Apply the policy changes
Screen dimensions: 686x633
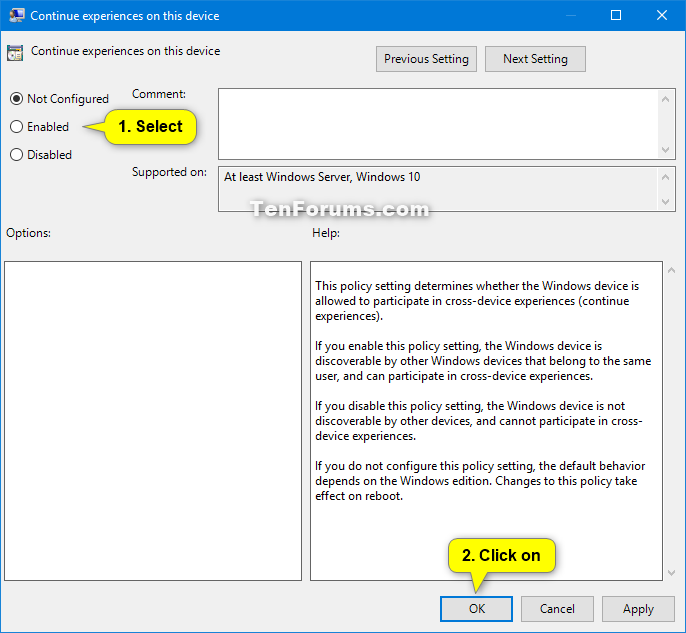click(638, 609)
